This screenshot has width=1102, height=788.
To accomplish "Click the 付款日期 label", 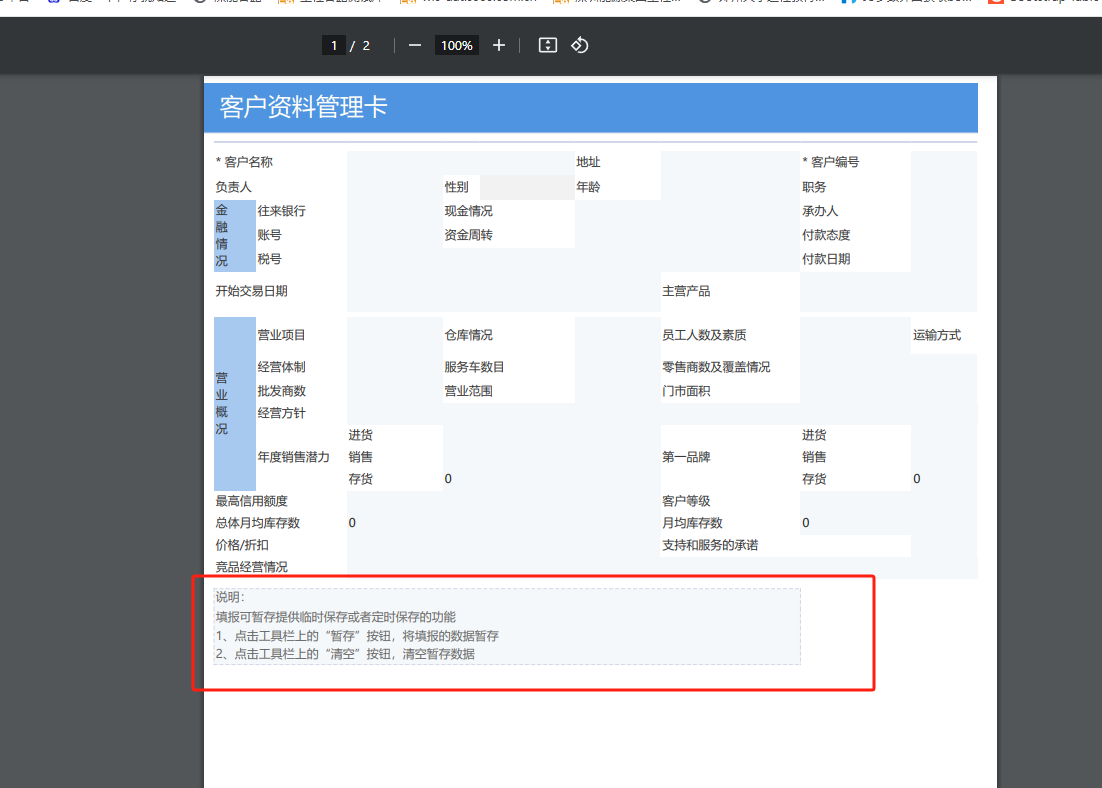I will coord(826,259).
